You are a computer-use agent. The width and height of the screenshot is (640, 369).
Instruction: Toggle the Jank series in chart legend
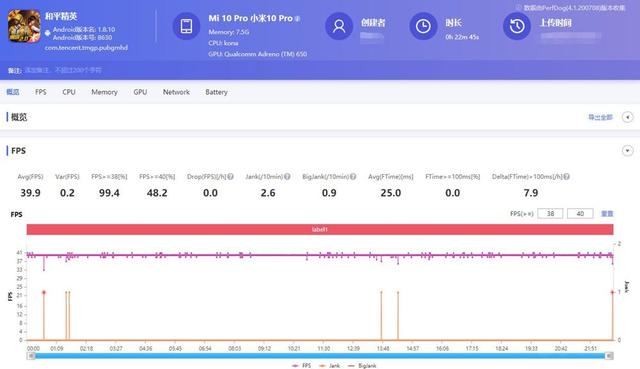(x=330, y=366)
